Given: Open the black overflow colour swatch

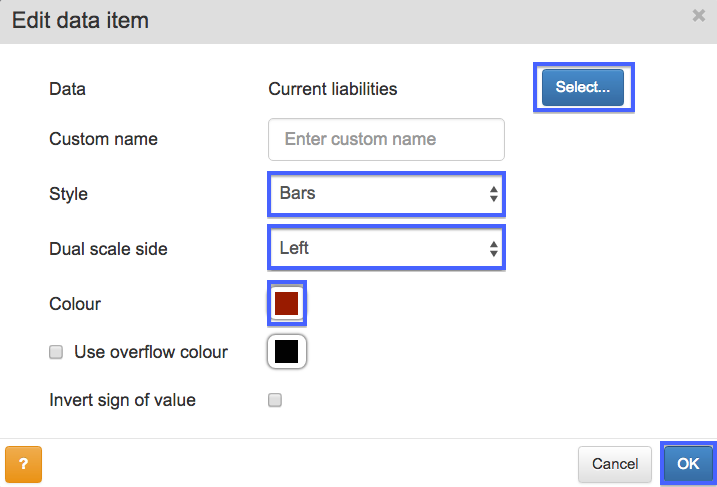Looking at the screenshot, I should (287, 352).
